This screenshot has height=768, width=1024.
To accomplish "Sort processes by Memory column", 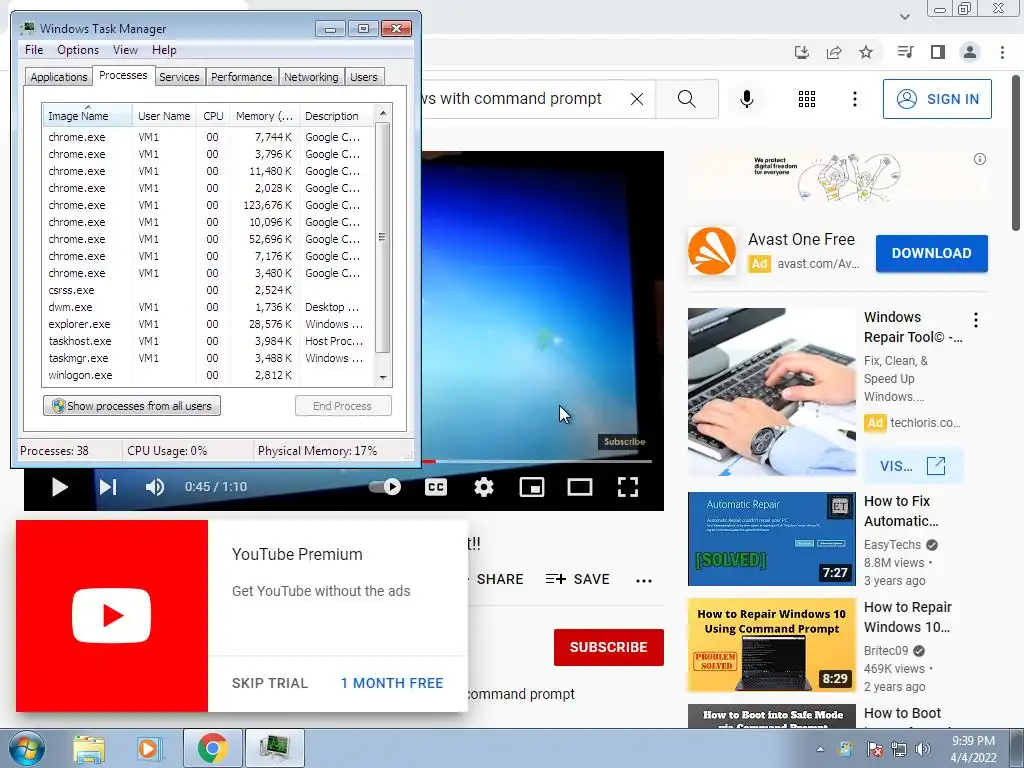I will [264, 116].
